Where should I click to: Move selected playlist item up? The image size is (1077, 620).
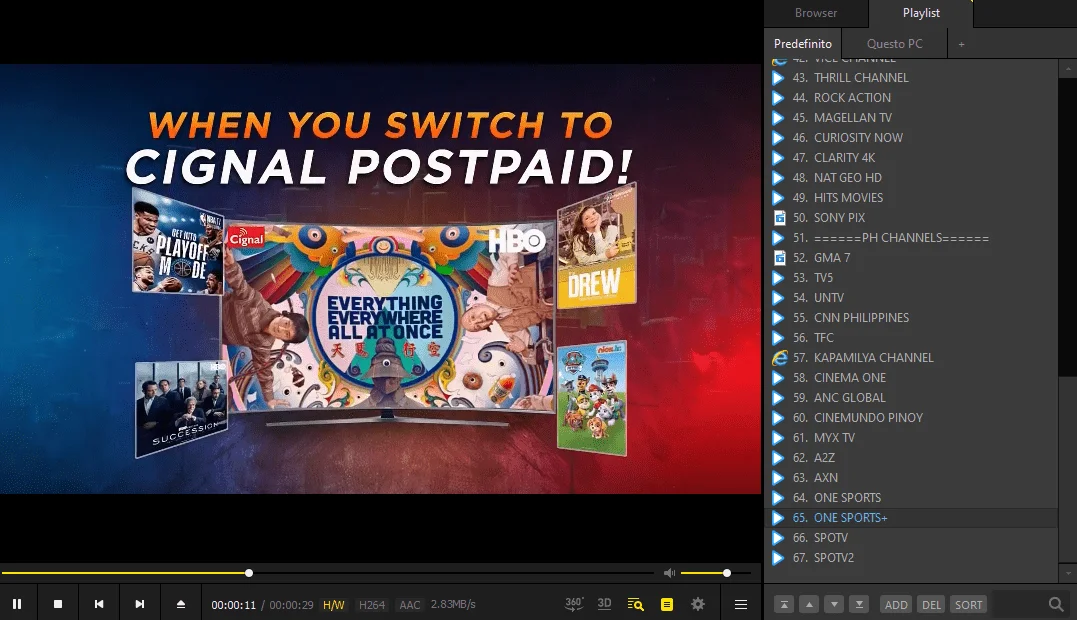click(x=809, y=604)
